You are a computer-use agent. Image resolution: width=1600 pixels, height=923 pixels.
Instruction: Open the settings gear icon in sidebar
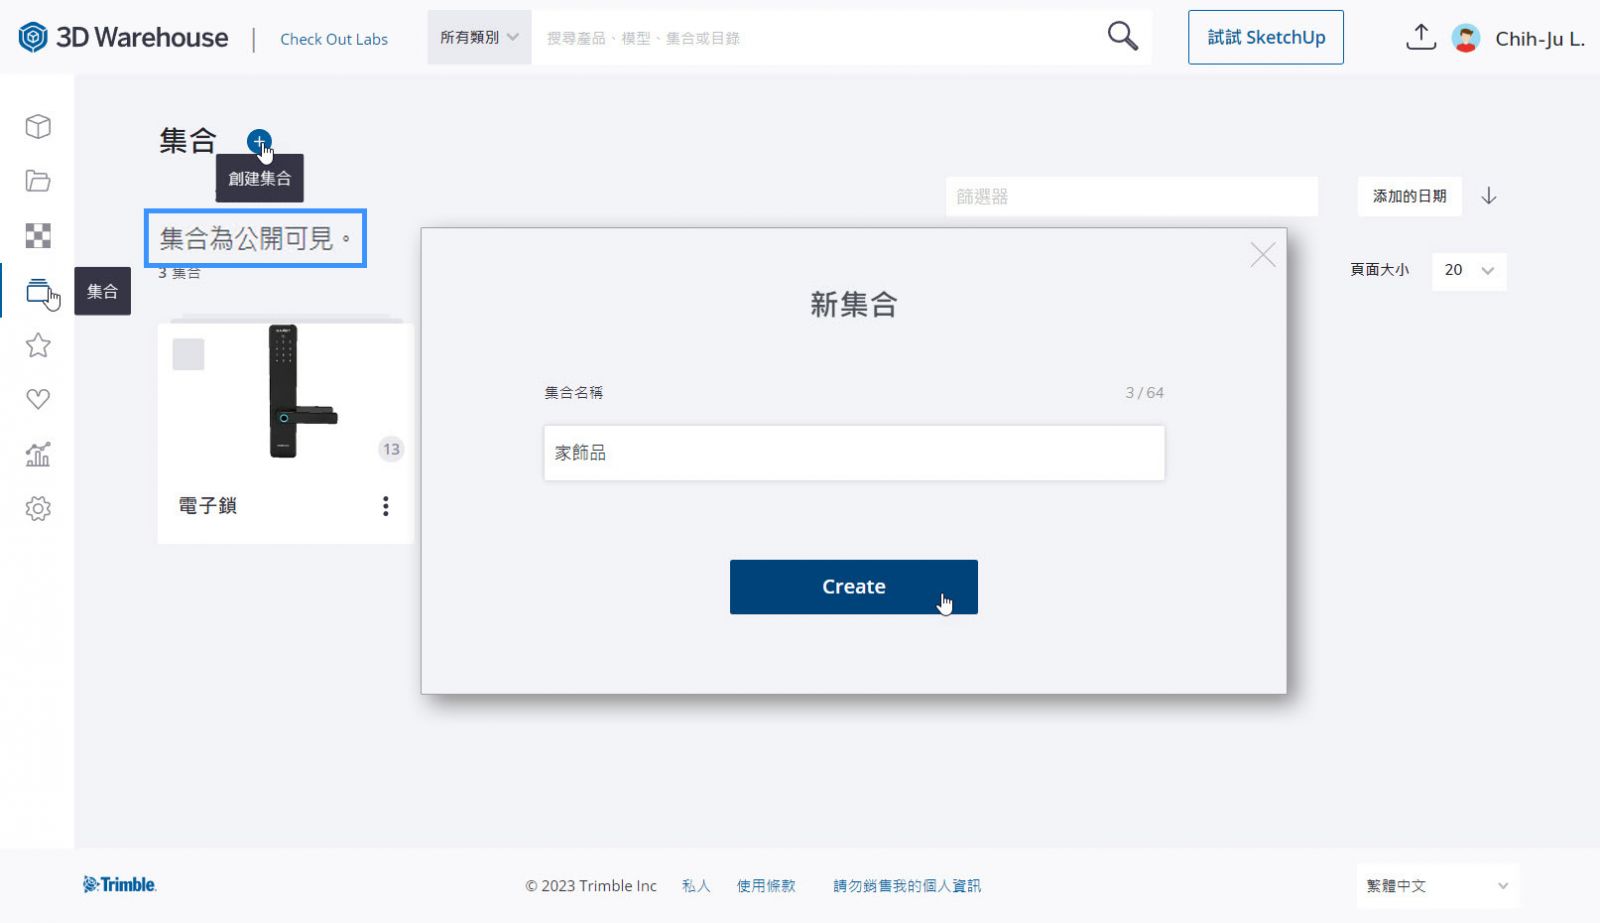(x=38, y=508)
